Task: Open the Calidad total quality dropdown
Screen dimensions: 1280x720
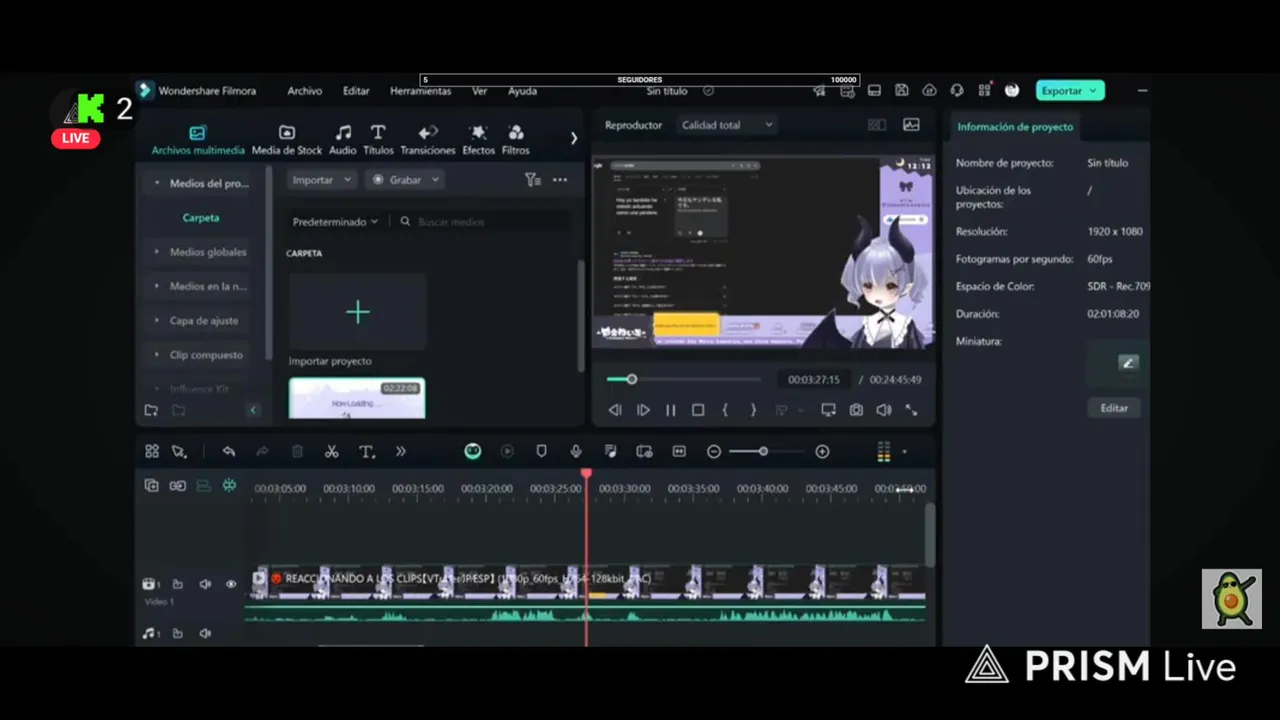Action: [x=727, y=125]
